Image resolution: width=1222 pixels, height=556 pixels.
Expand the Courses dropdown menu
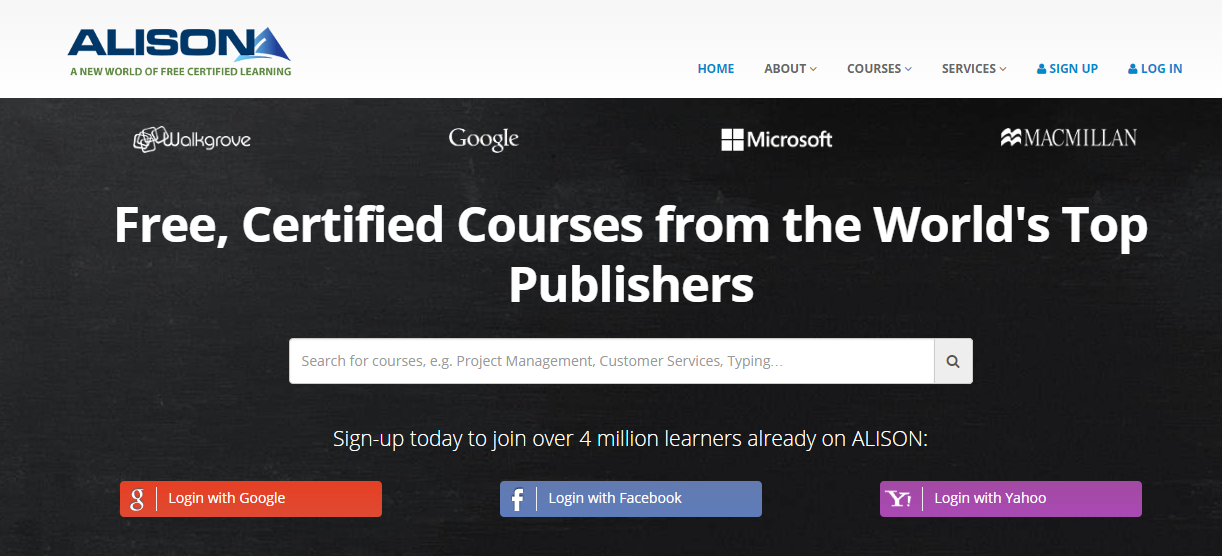[879, 69]
